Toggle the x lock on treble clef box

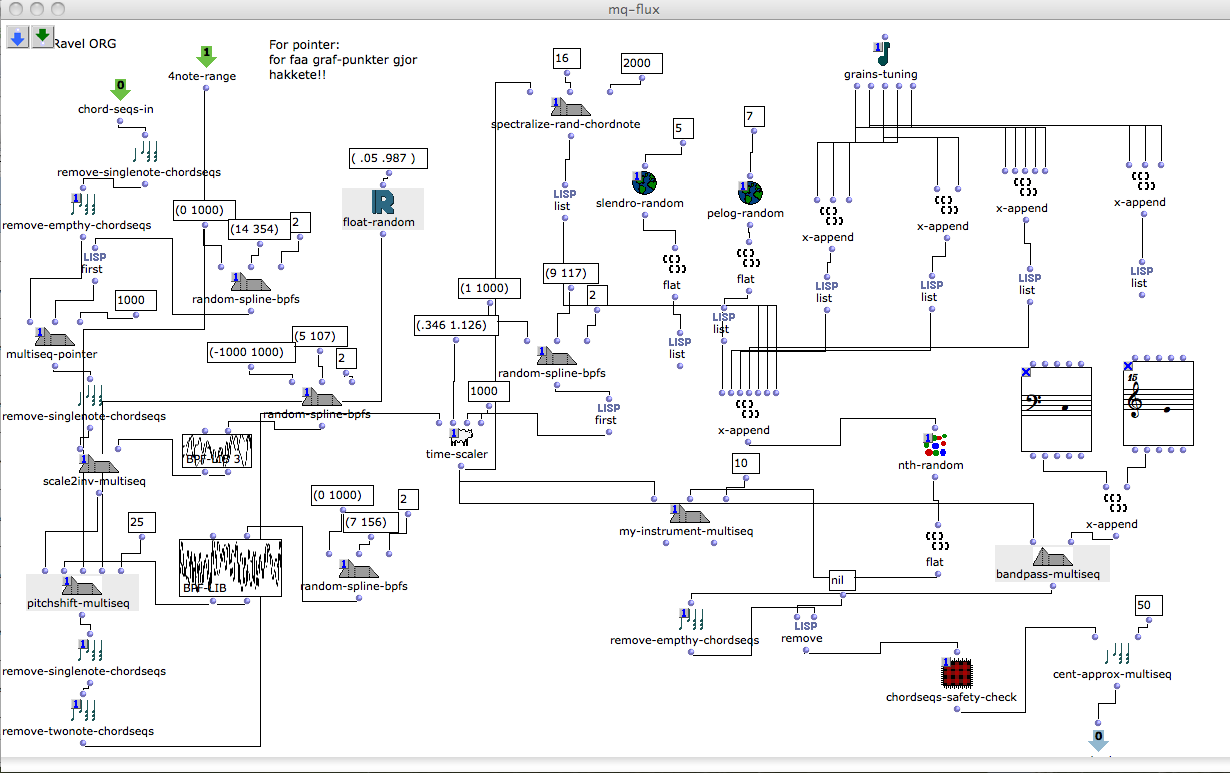click(1129, 367)
